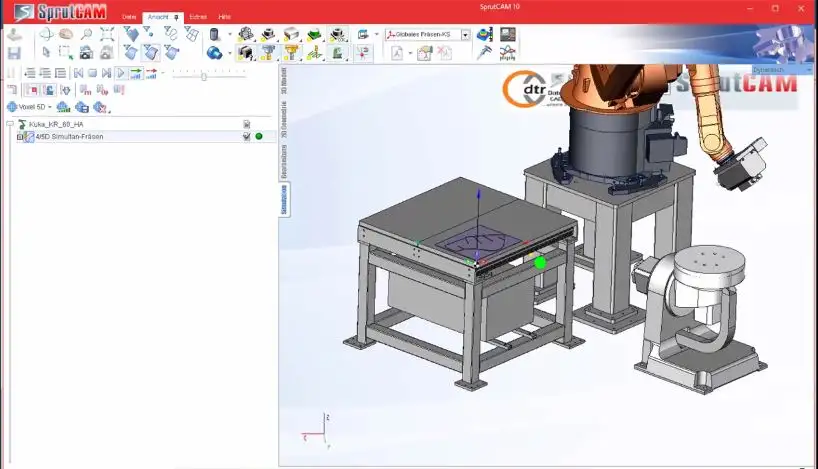The width and height of the screenshot is (818, 469).
Task: Click the magnifier Zoom tool
Action: pyautogui.click(x=87, y=34)
